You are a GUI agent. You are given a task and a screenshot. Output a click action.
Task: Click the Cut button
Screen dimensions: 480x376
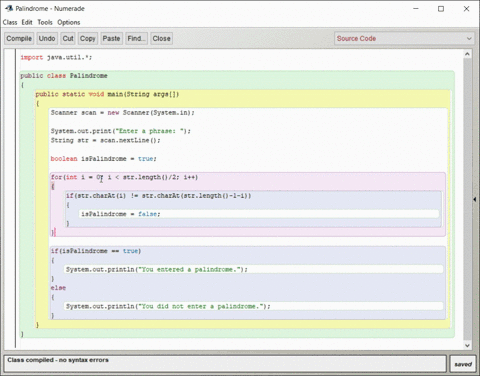(68, 39)
